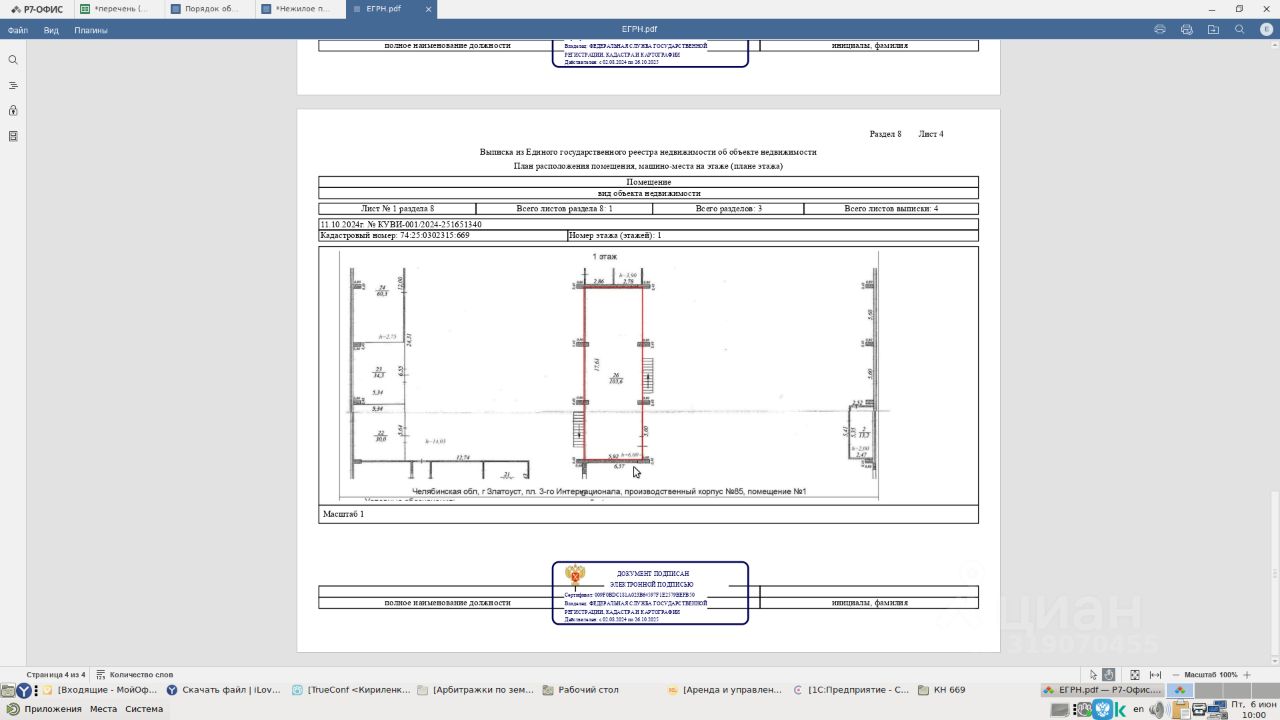Click the zoom level 'Масштаб 100%'
This screenshot has height=720, width=1280.
[x=1211, y=675]
